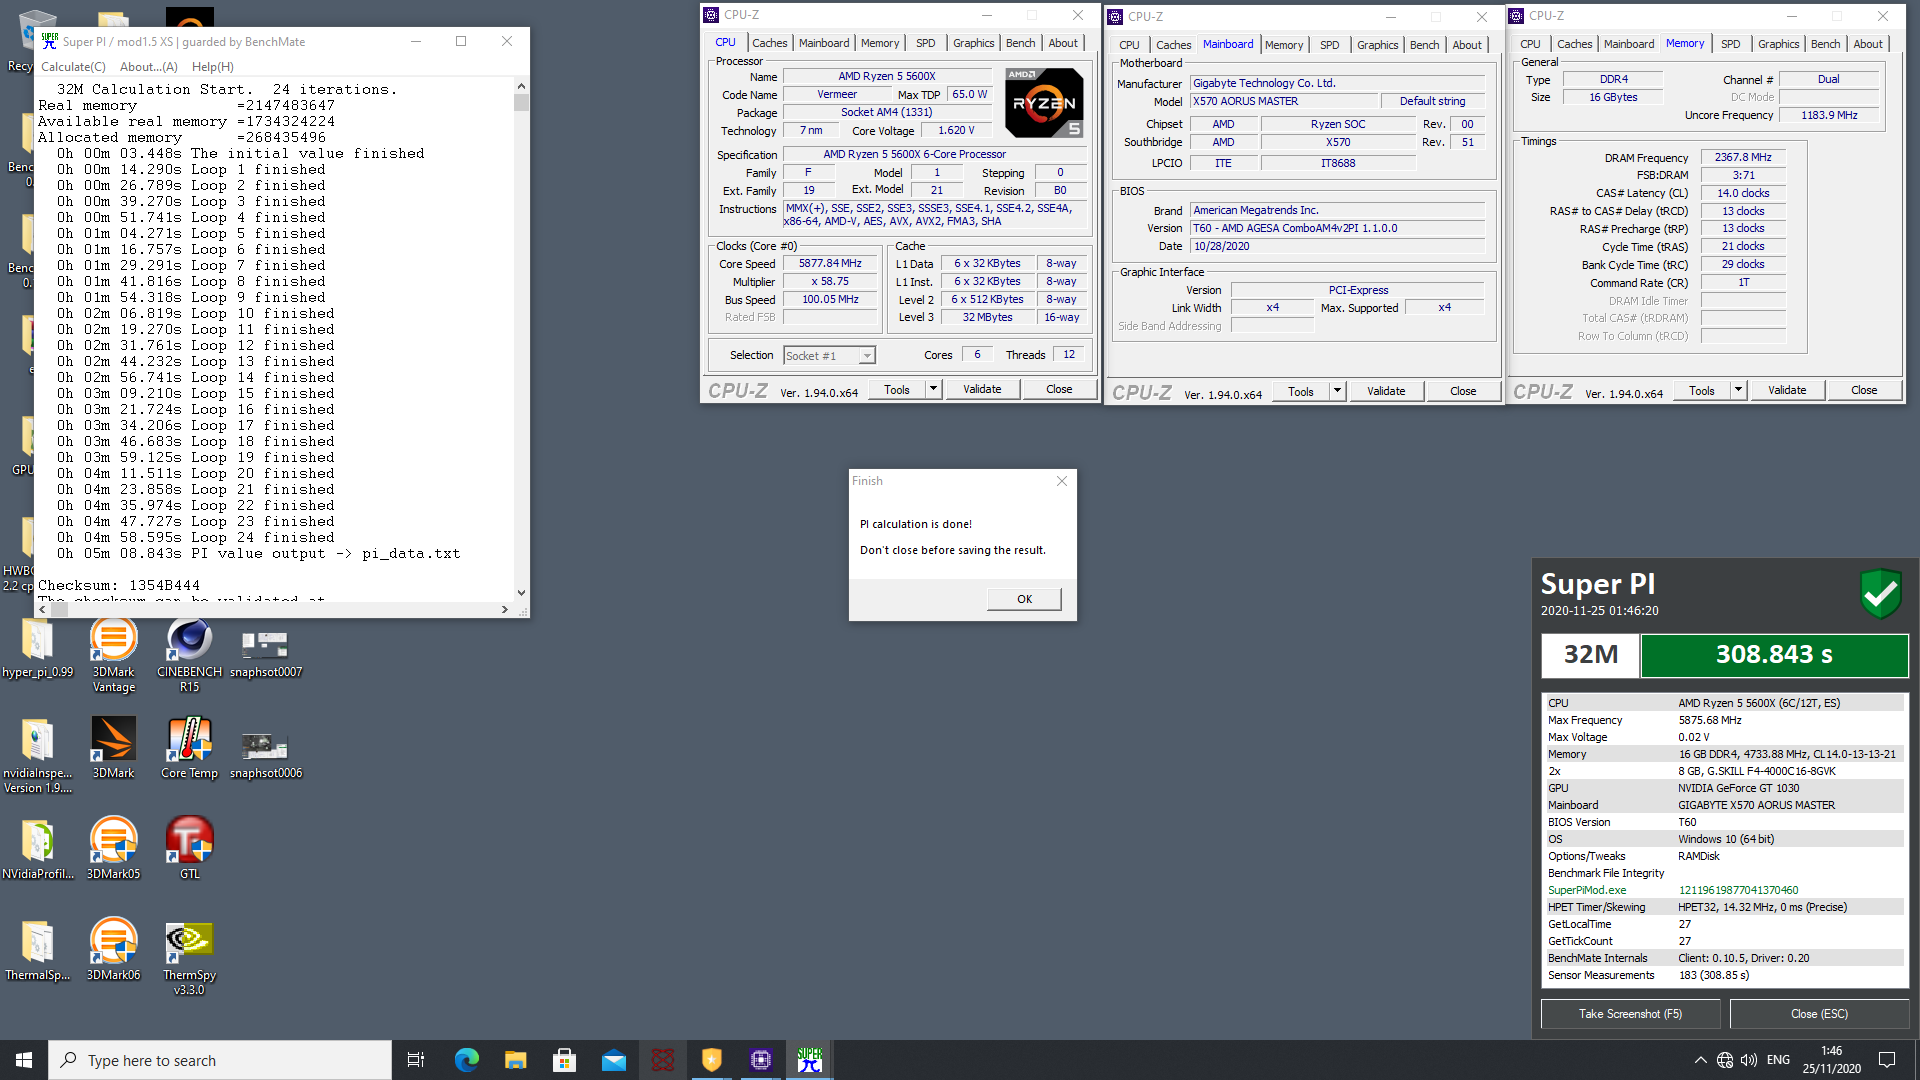Launch the GTL desktop shortcut
Image resolution: width=1920 pixels, height=1080 pixels.
pos(189,849)
